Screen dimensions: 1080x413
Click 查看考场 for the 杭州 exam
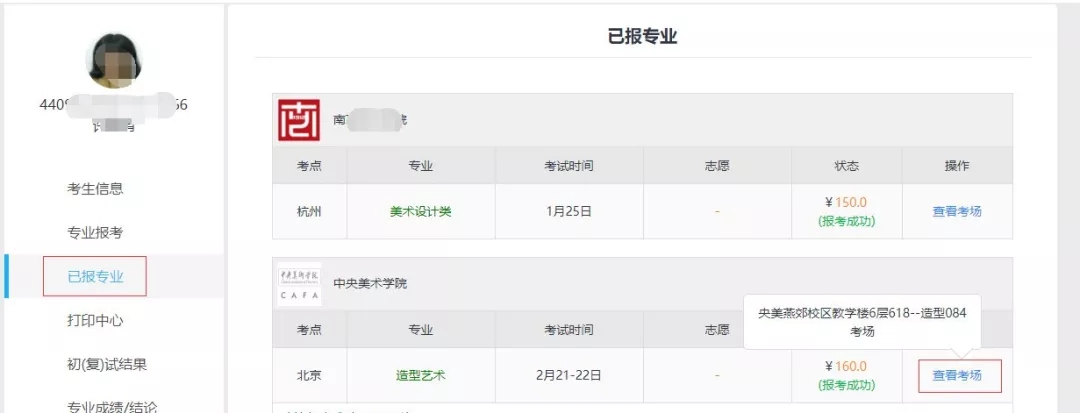tap(957, 211)
